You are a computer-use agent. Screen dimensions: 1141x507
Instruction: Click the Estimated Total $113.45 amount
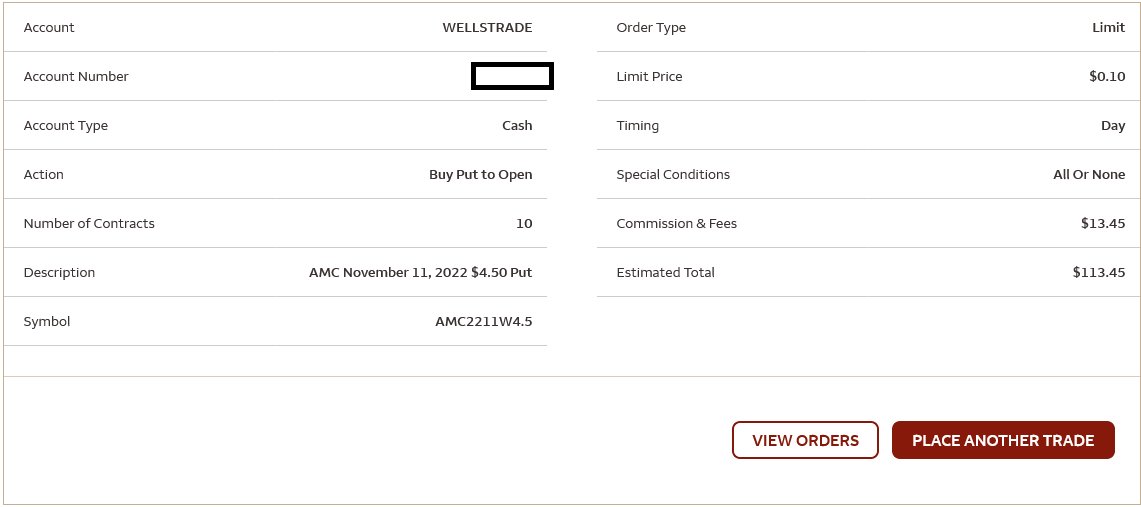[1099, 273]
